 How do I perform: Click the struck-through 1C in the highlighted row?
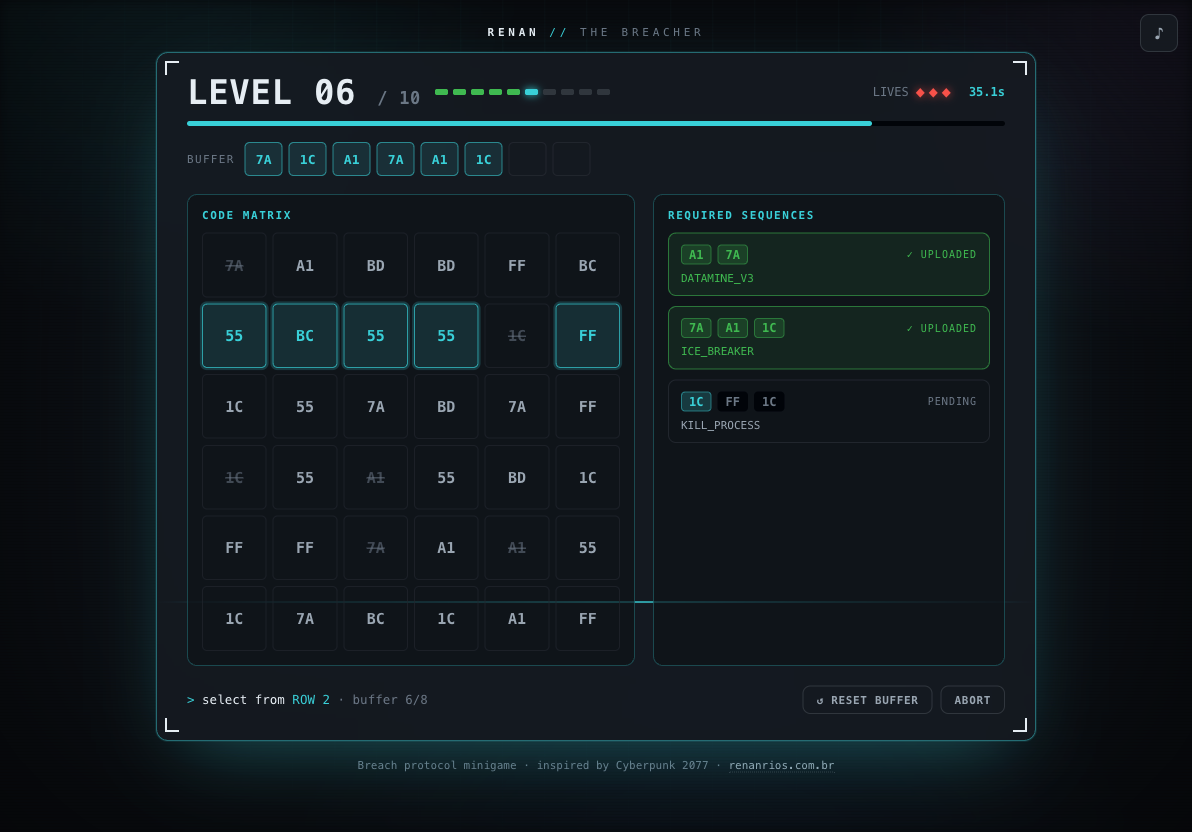click(517, 335)
